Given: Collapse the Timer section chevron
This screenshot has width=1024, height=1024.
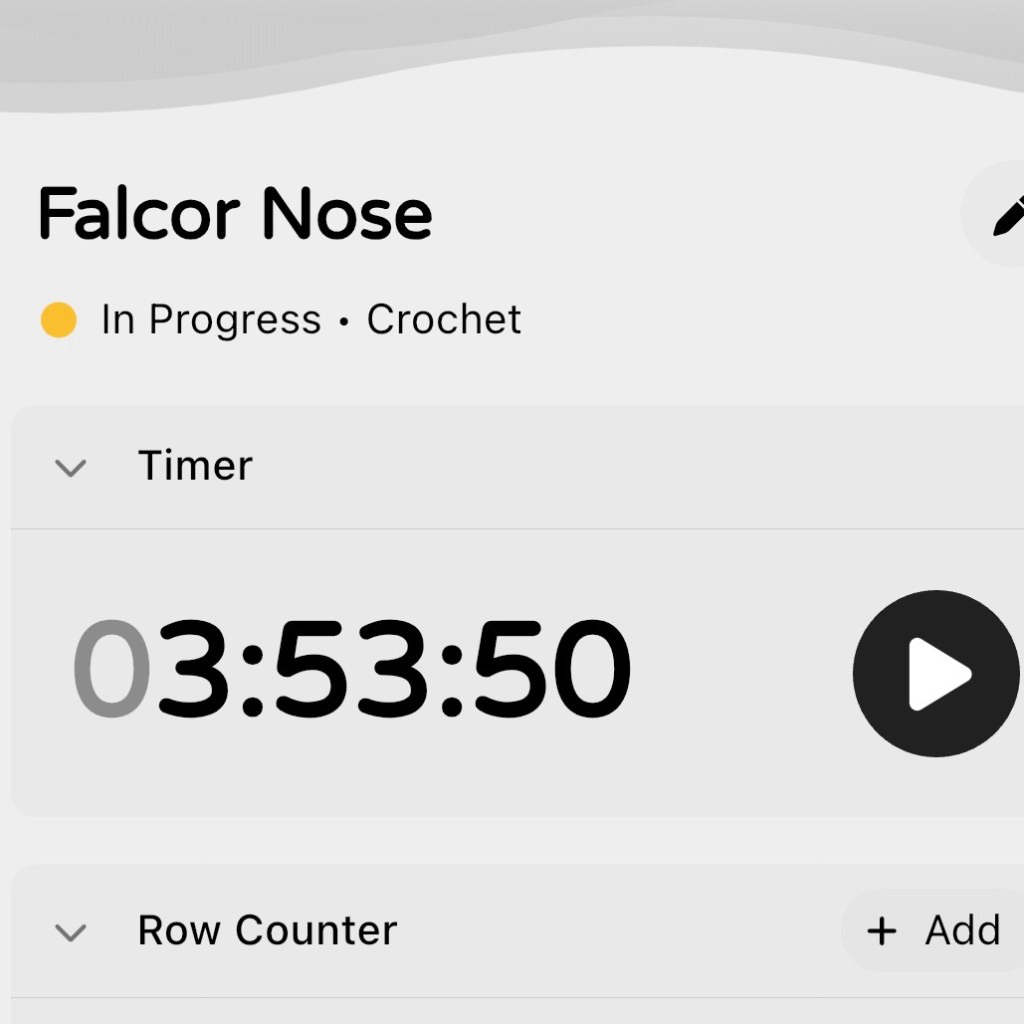Looking at the screenshot, I should (x=70, y=467).
